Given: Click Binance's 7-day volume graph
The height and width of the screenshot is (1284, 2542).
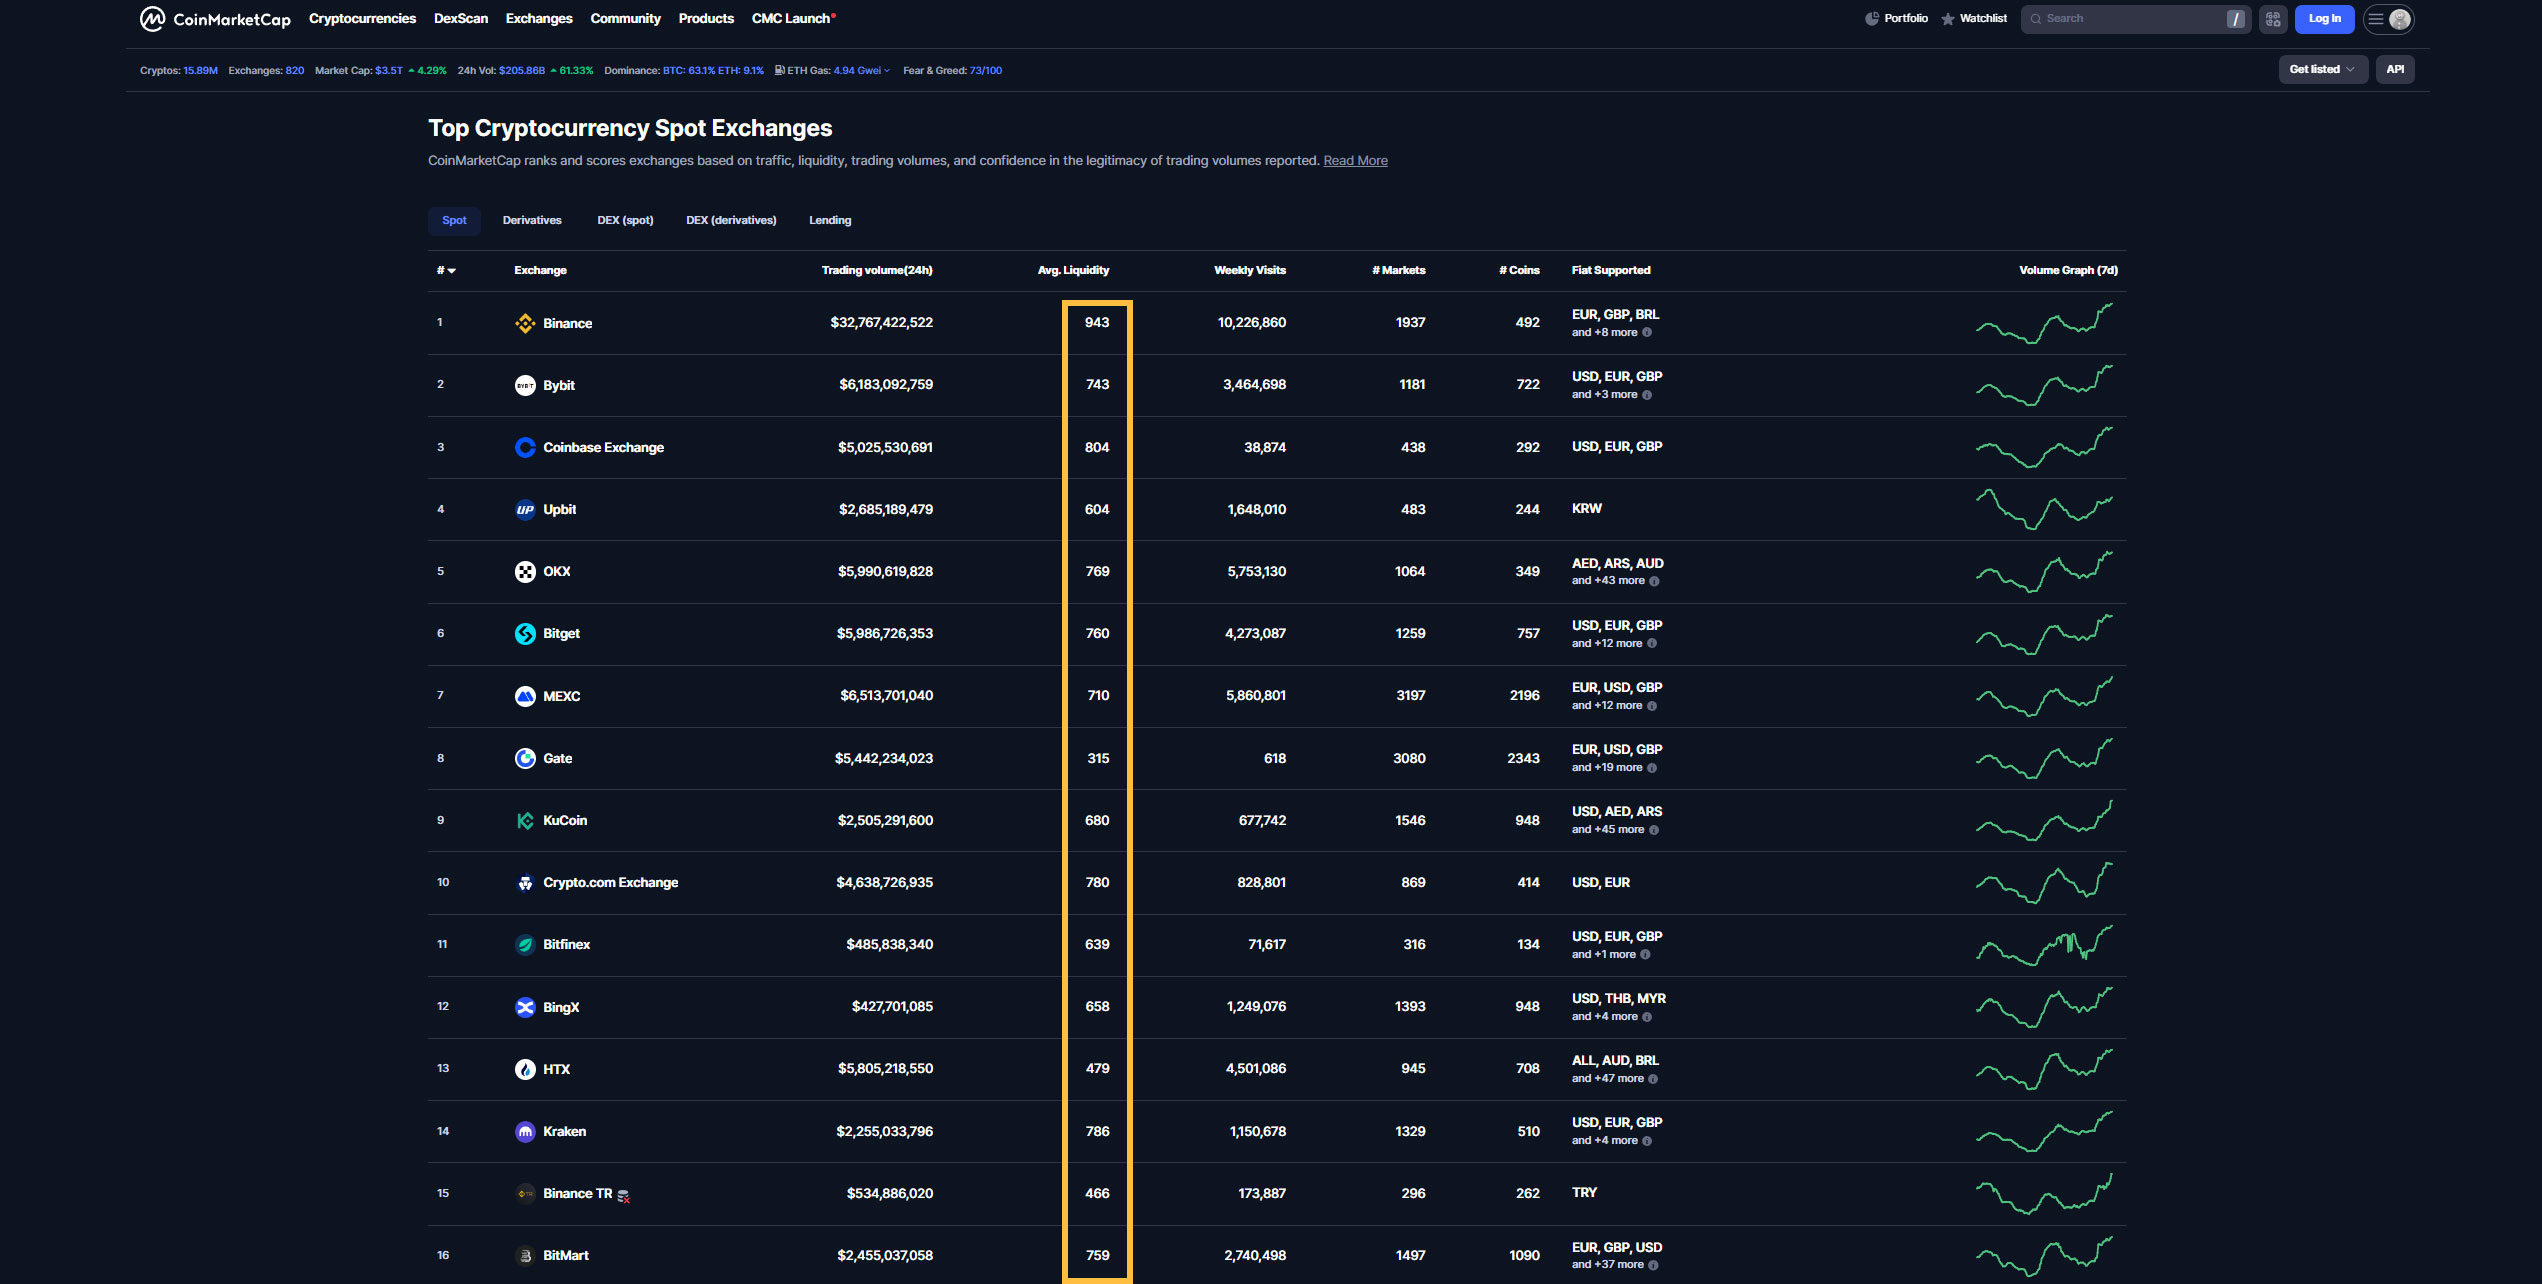Looking at the screenshot, I should coord(2045,322).
